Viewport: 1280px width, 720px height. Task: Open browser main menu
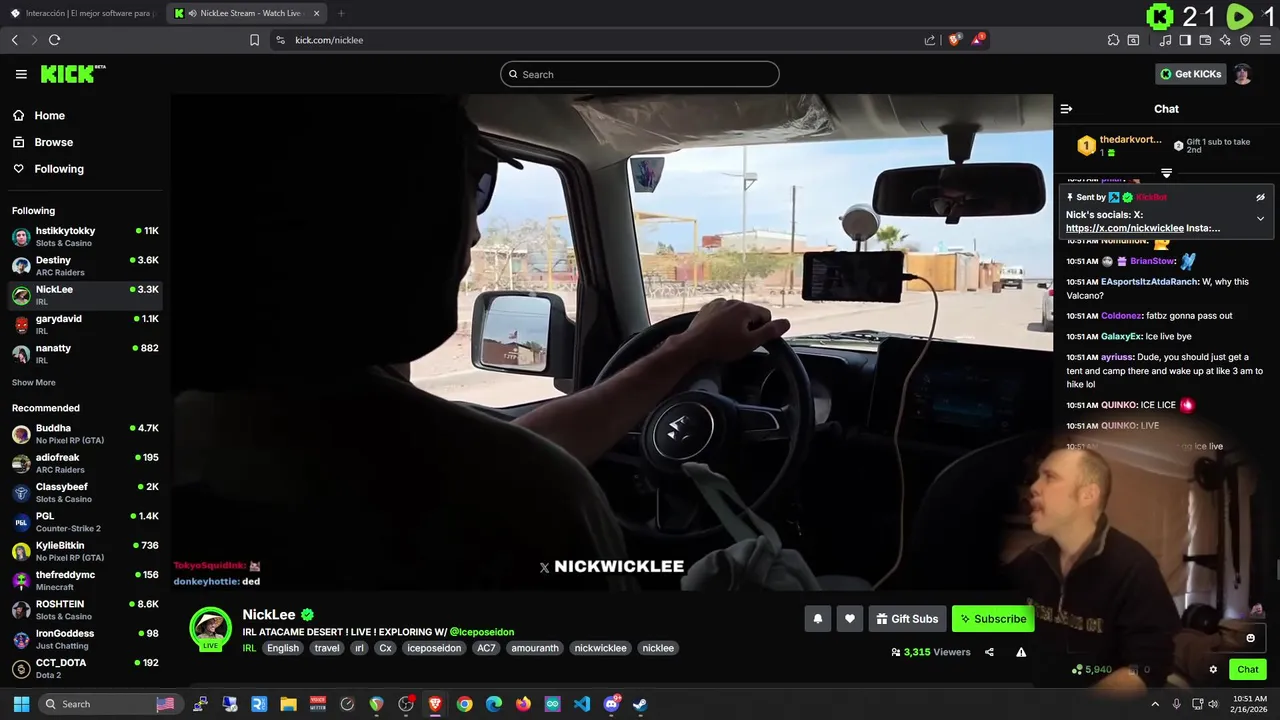1265,40
